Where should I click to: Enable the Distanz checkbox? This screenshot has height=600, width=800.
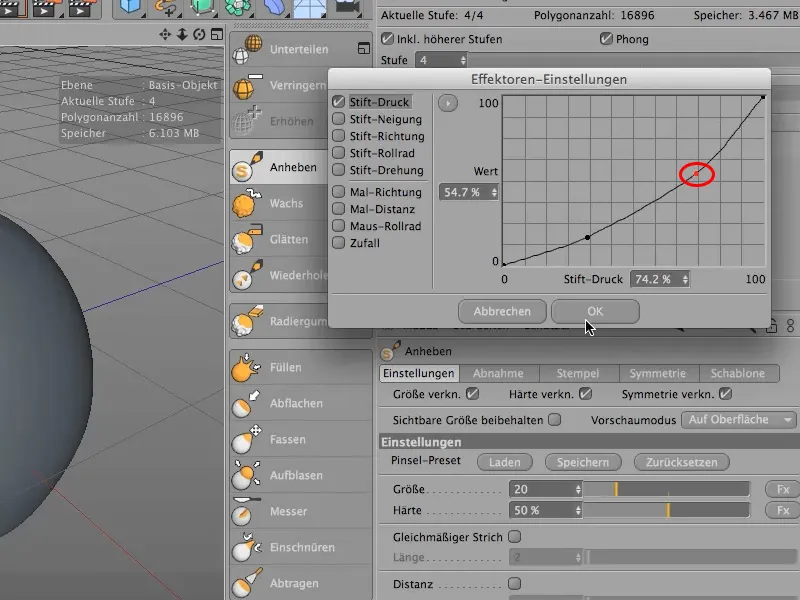(515, 583)
